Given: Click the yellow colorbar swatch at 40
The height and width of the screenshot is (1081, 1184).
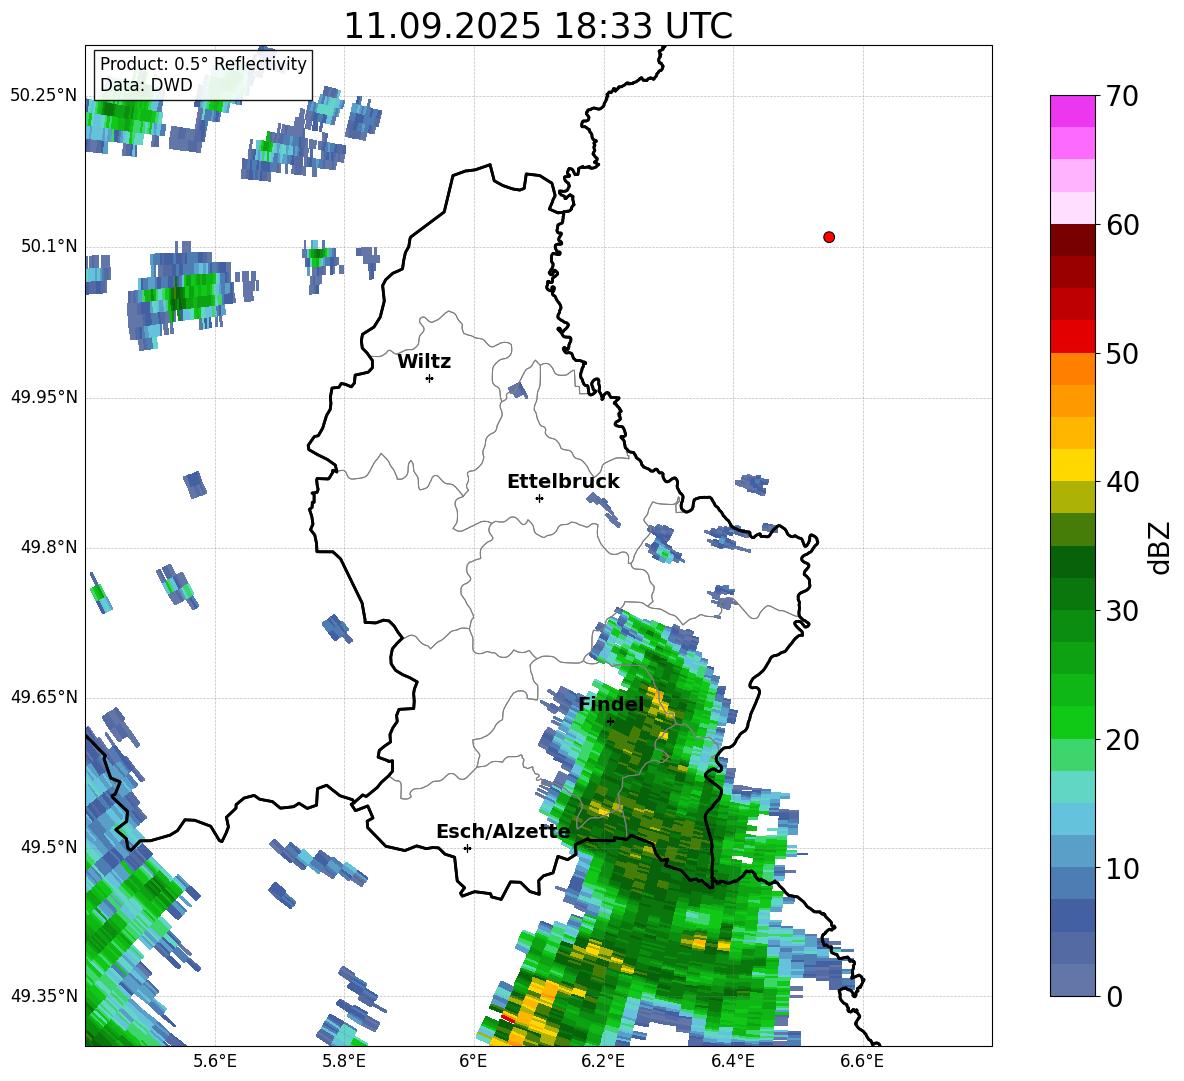Looking at the screenshot, I should click(1072, 465).
